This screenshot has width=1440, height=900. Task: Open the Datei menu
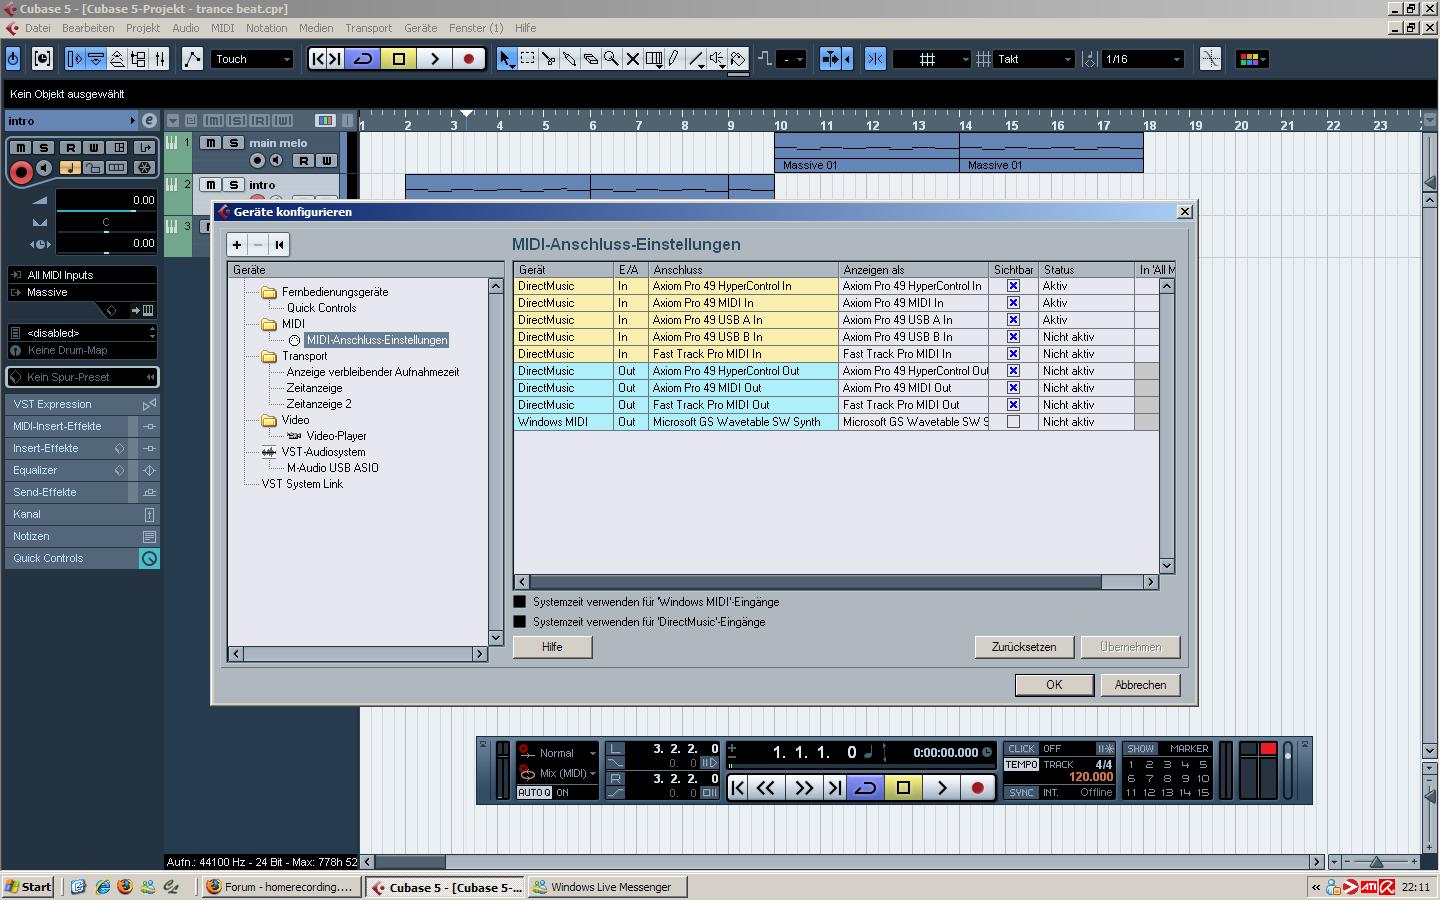tap(38, 28)
